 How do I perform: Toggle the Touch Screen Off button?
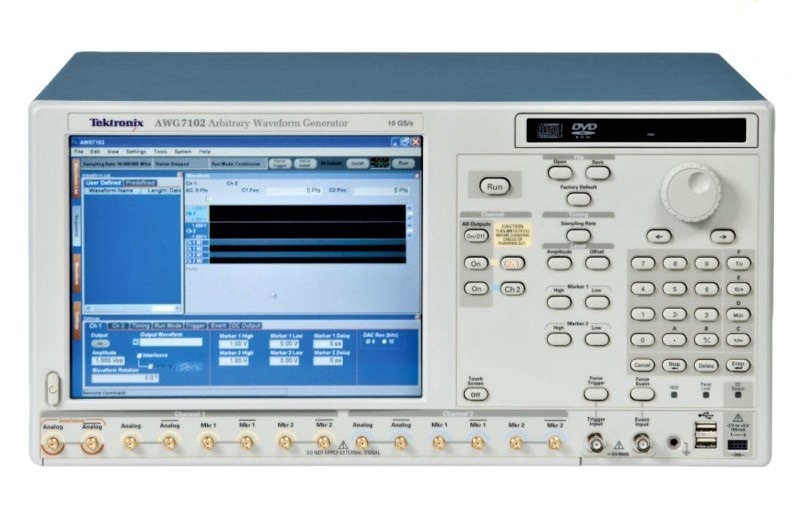pyautogui.click(x=476, y=394)
